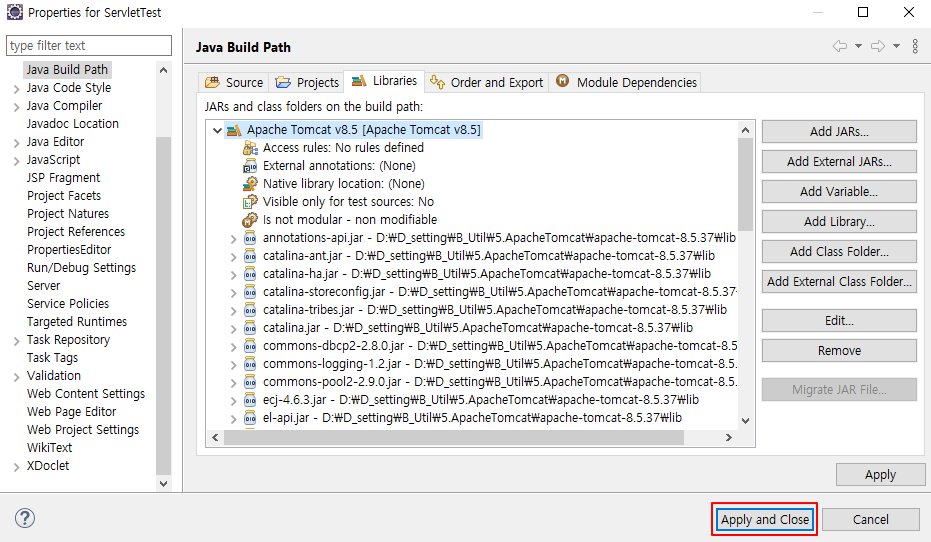931x542 pixels.
Task: Select Java Build Path in the category tree
Action: pyautogui.click(x=67, y=70)
